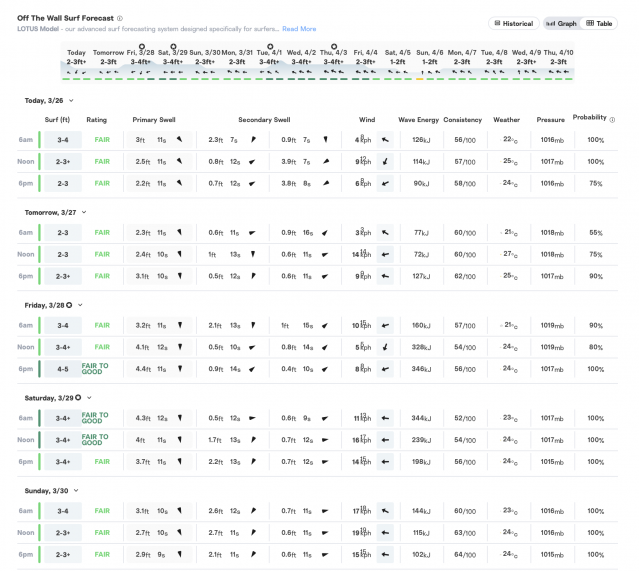
Task: Click the circle marker next to Friday, 3/28 heading
Action: point(69,305)
